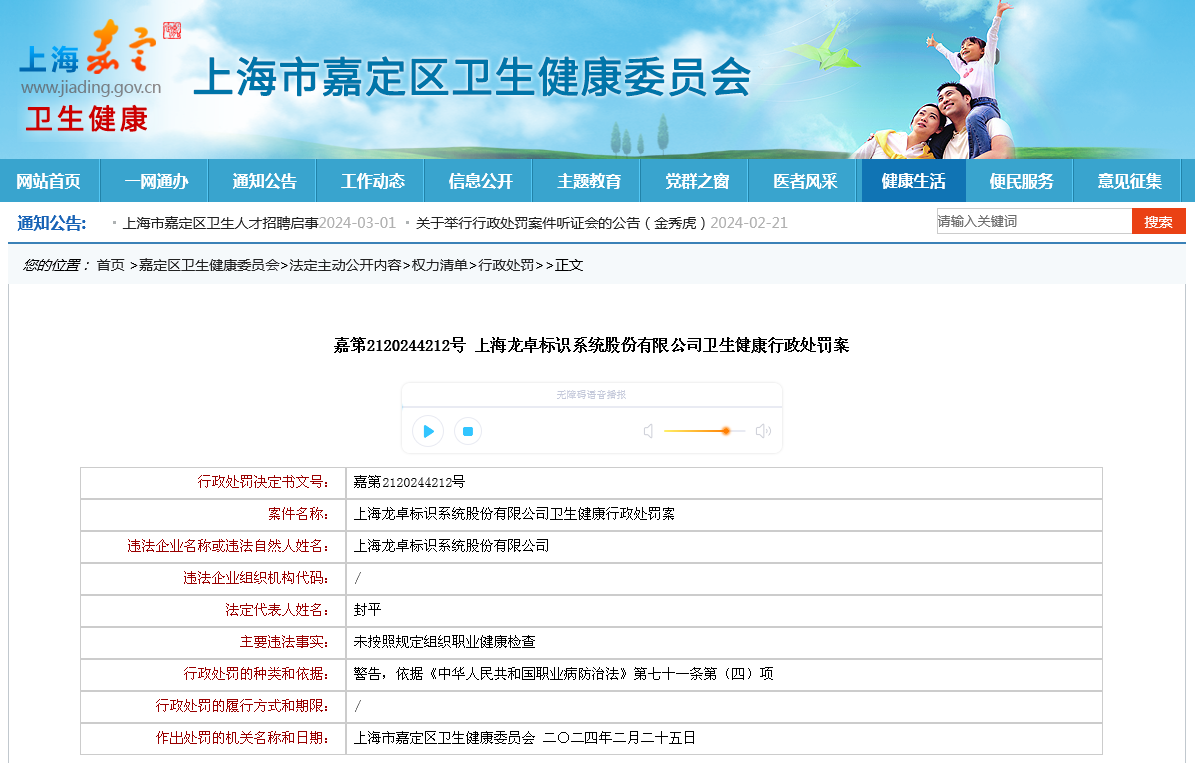The image size is (1195, 763).
Task: Go to 通知公告 section
Action: coord(264,181)
